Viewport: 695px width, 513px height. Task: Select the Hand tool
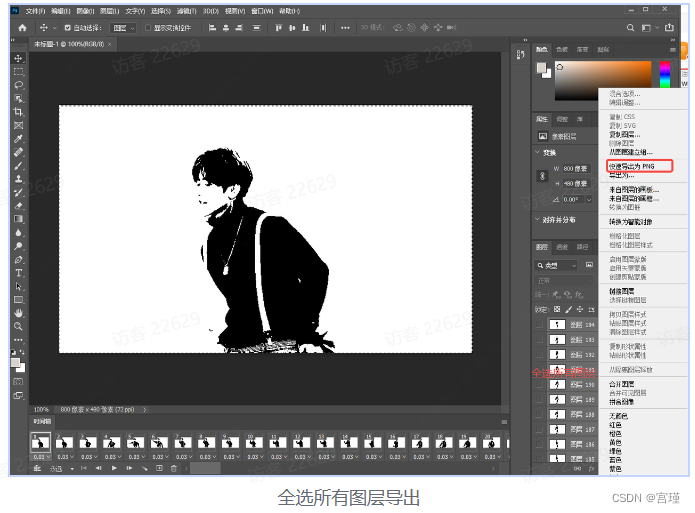point(18,313)
